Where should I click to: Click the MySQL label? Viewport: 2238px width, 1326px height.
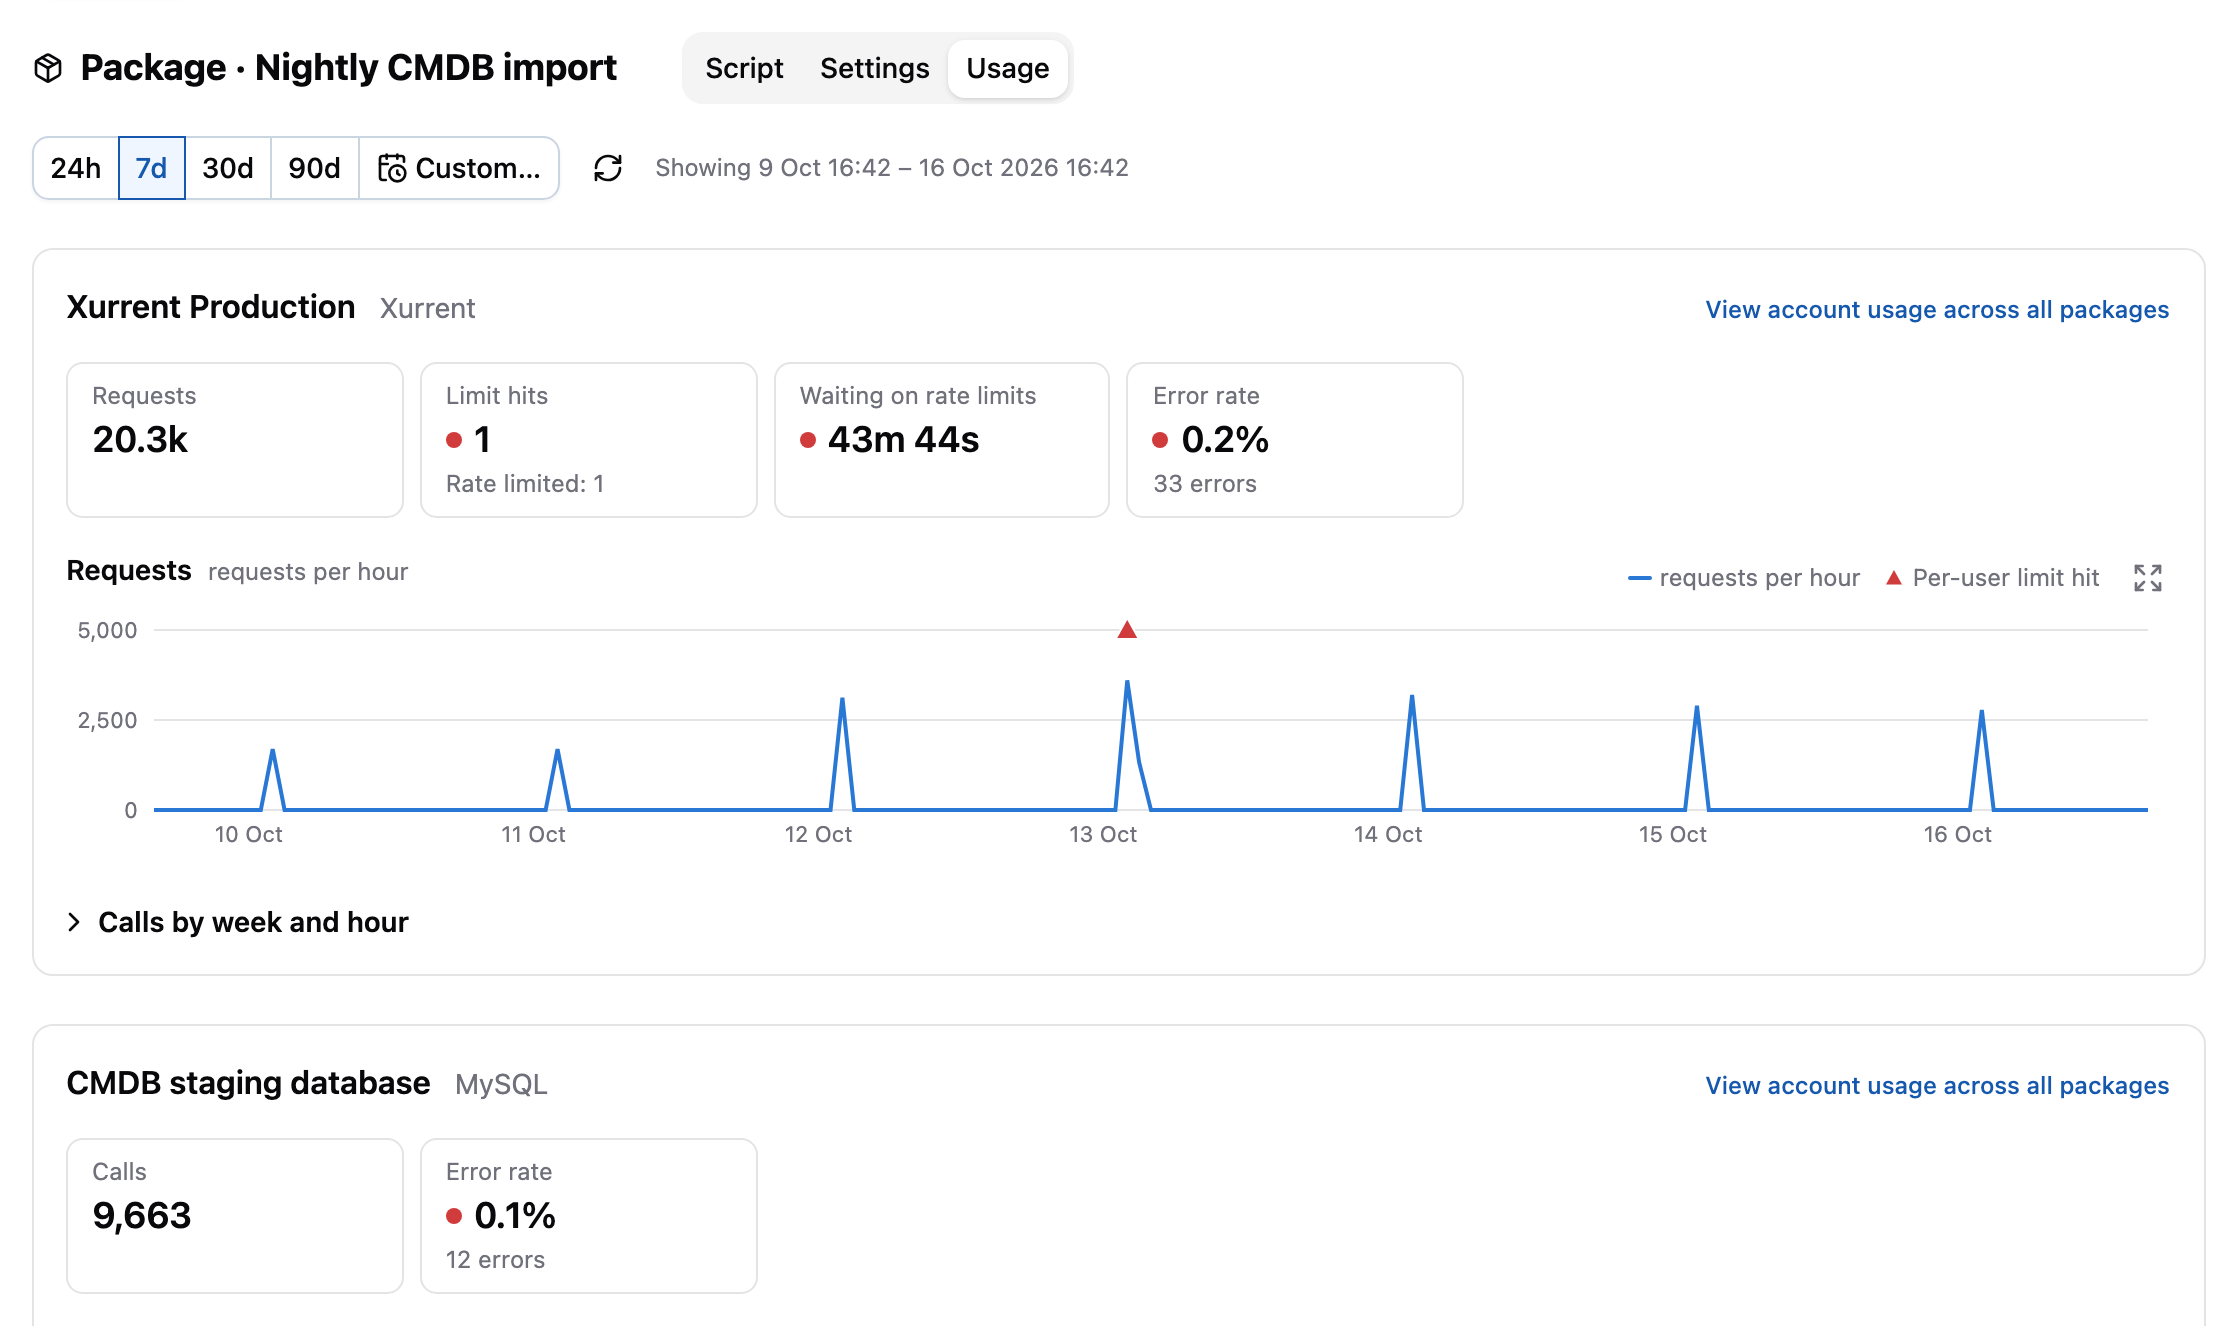pos(501,1085)
